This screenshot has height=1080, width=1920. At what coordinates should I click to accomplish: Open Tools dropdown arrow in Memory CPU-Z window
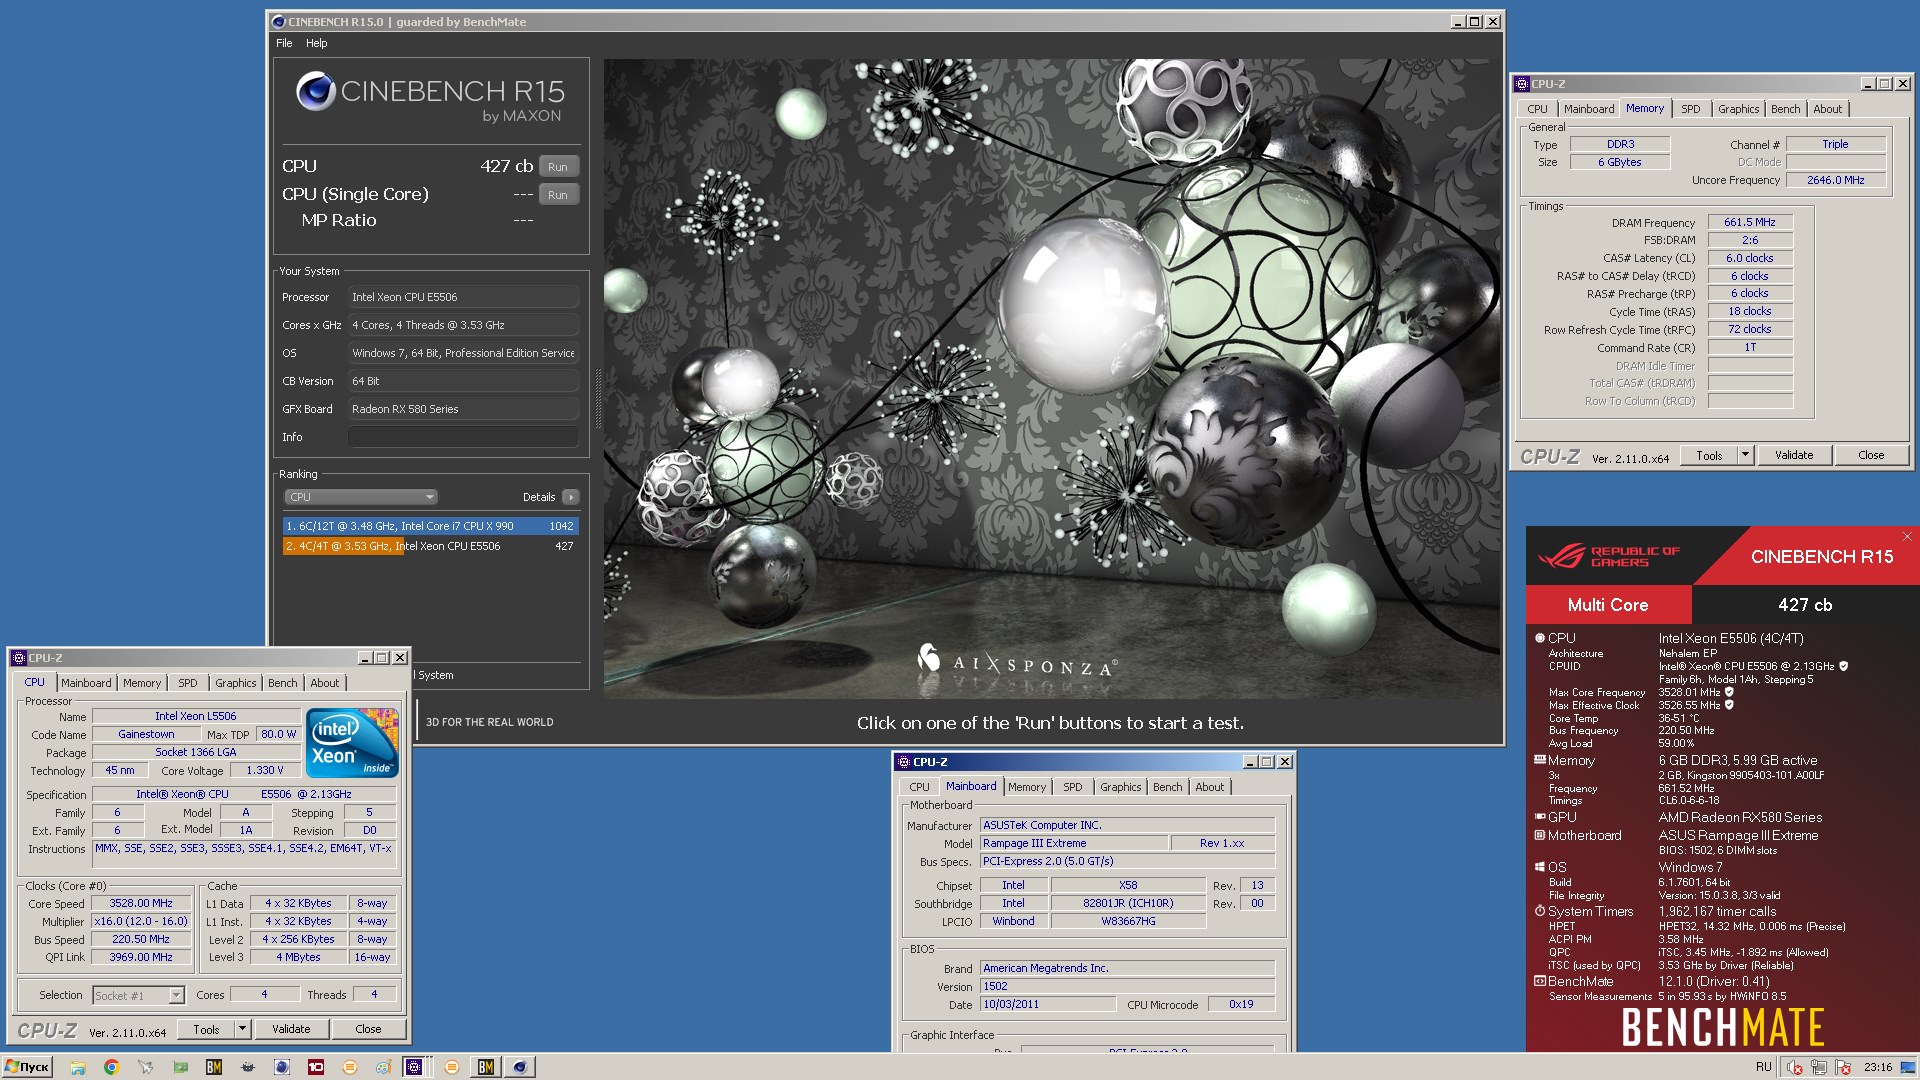click(x=1745, y=455)
